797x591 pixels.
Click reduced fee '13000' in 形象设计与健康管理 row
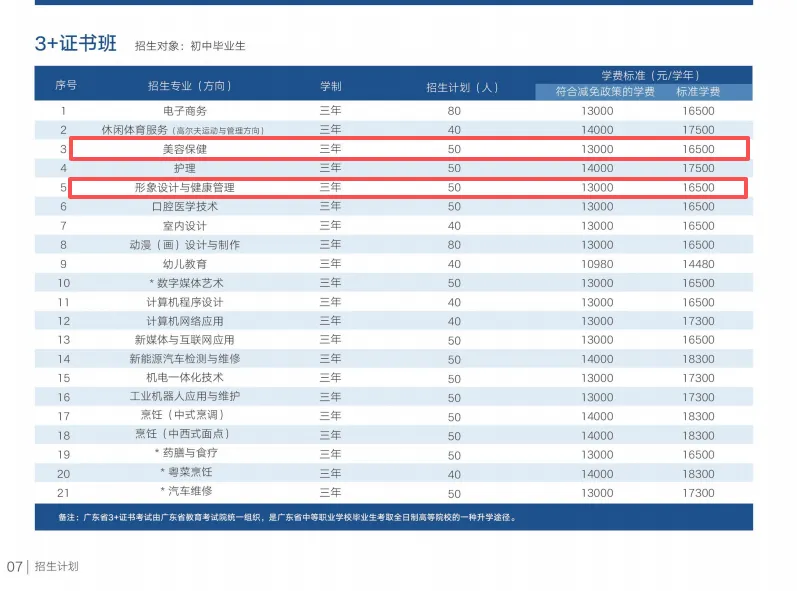pyautogui.click(x=597, y=188)
